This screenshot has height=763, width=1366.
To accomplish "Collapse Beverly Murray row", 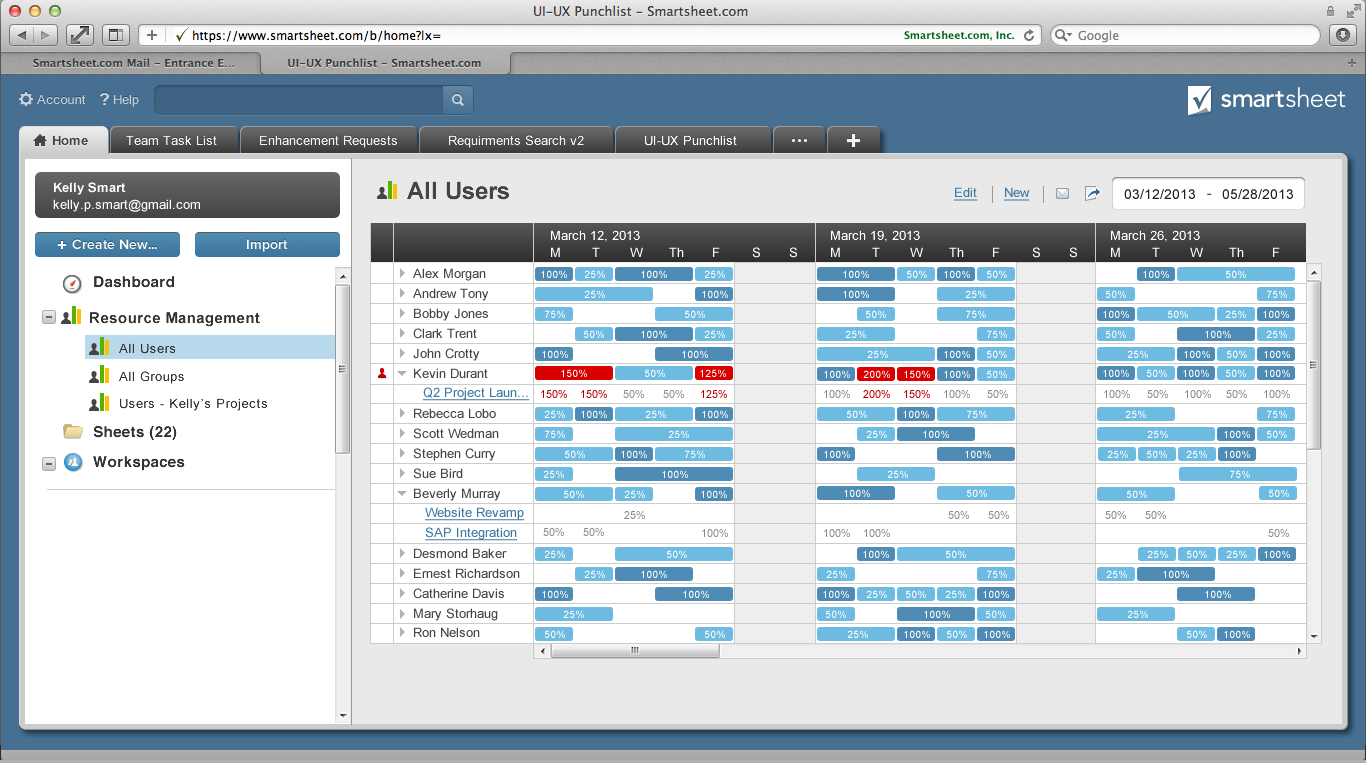I will [402, 493].
